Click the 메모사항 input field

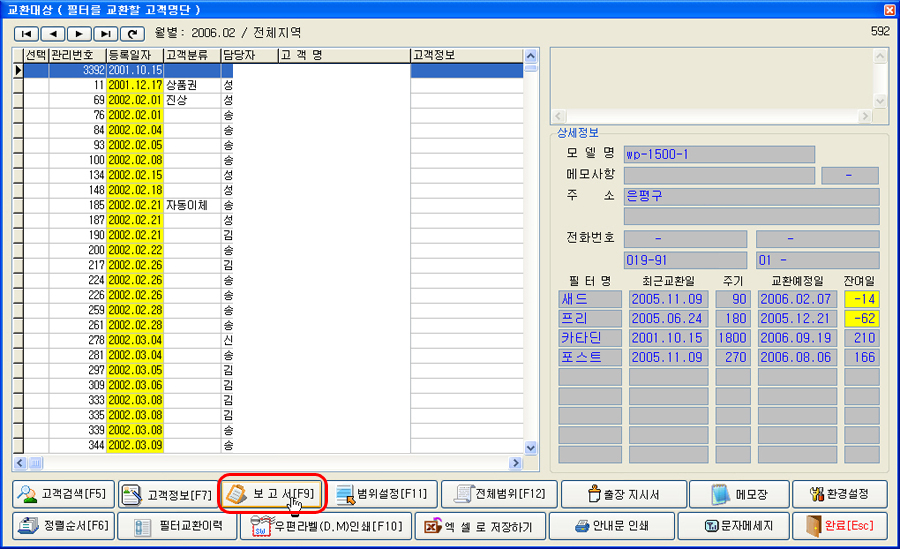719,175
